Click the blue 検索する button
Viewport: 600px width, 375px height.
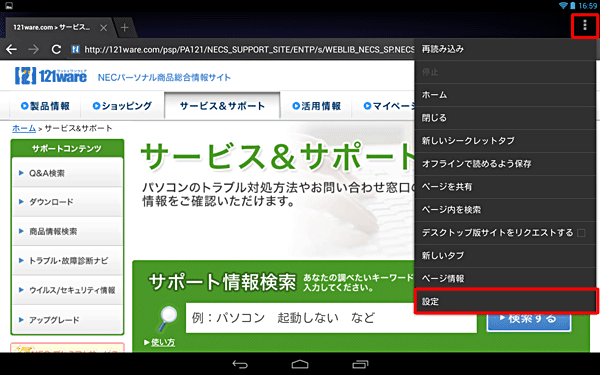pyautogui.click(x=529, y=322)
